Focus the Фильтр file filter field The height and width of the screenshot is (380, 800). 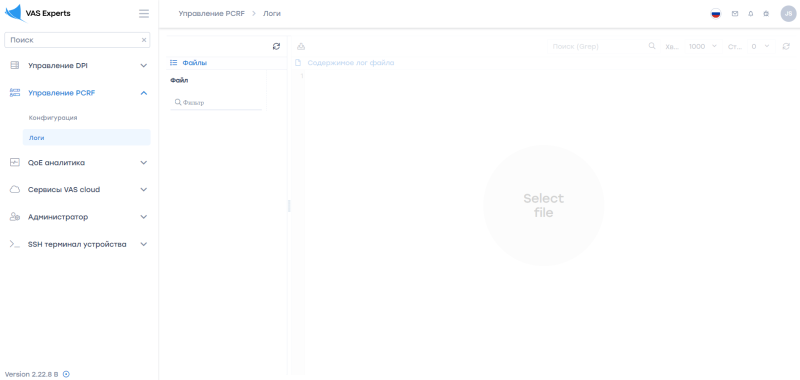[216, 103]
